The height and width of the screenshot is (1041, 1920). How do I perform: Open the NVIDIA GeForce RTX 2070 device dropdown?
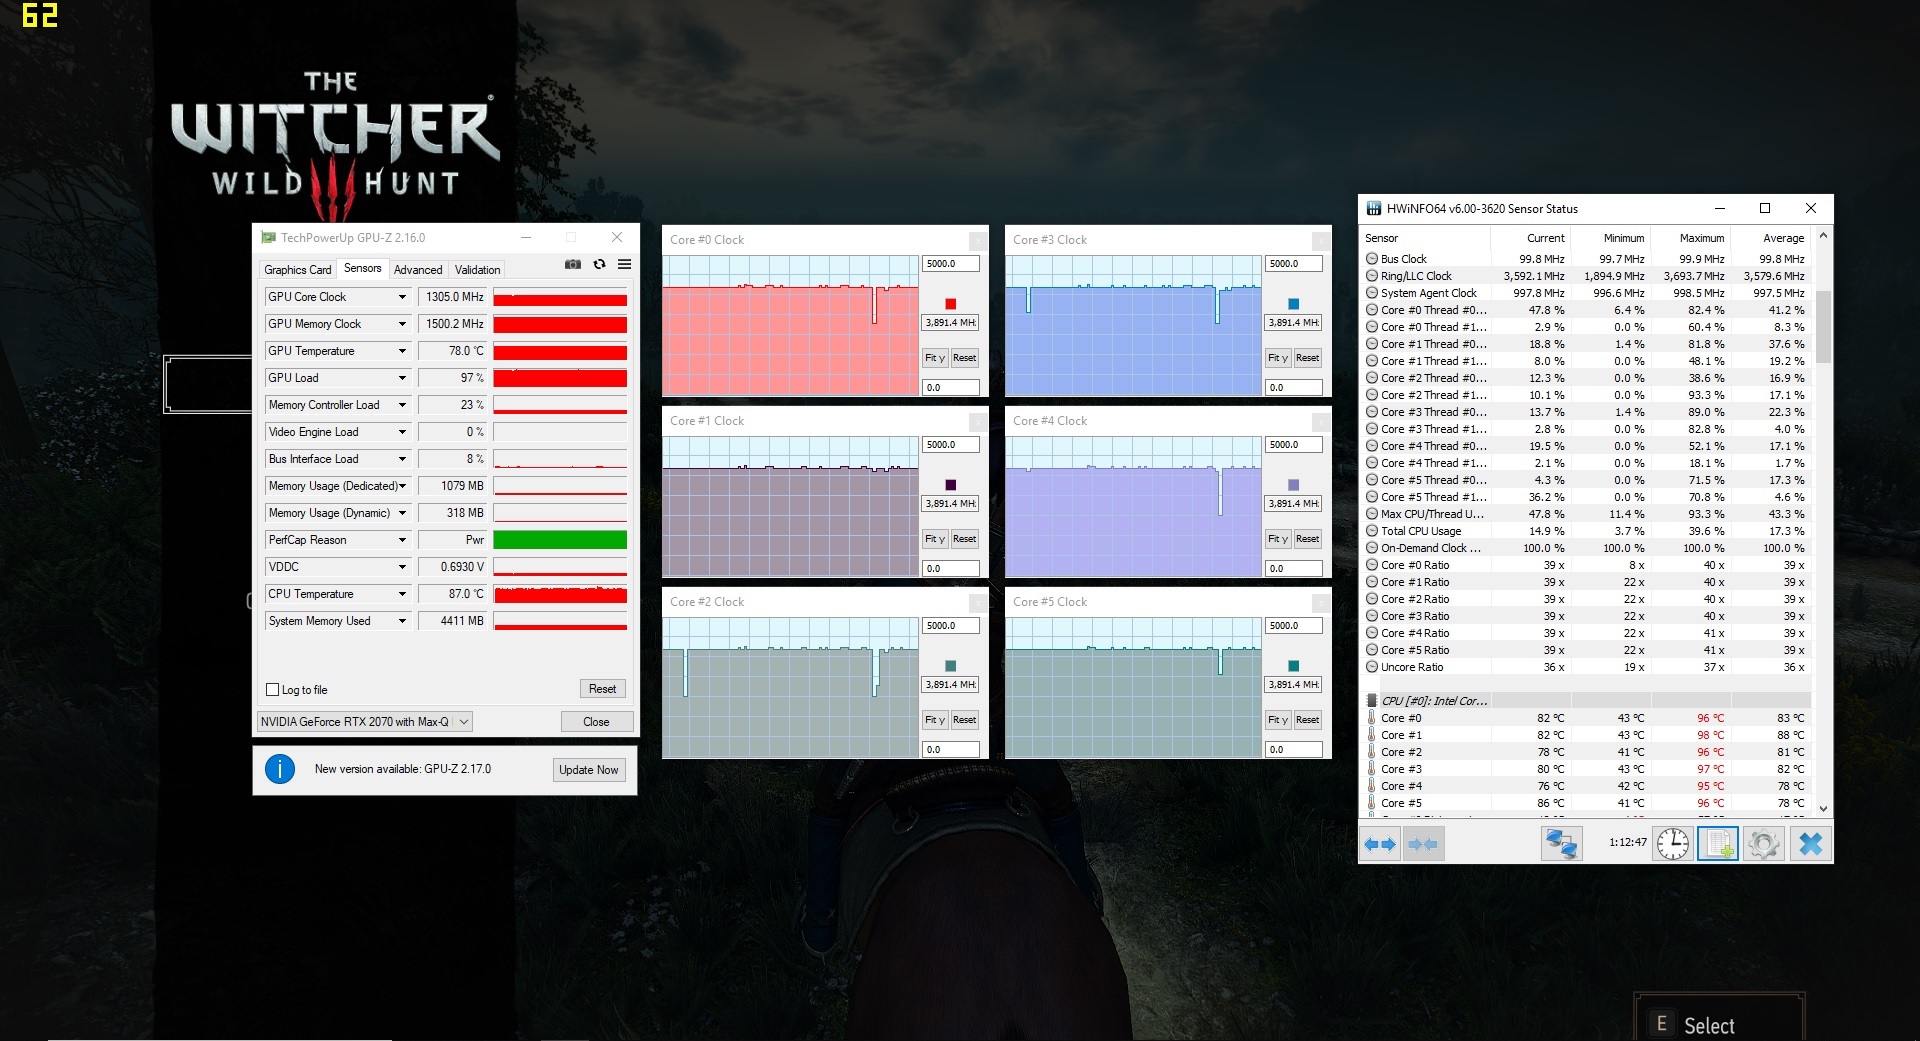click(365, 722)
